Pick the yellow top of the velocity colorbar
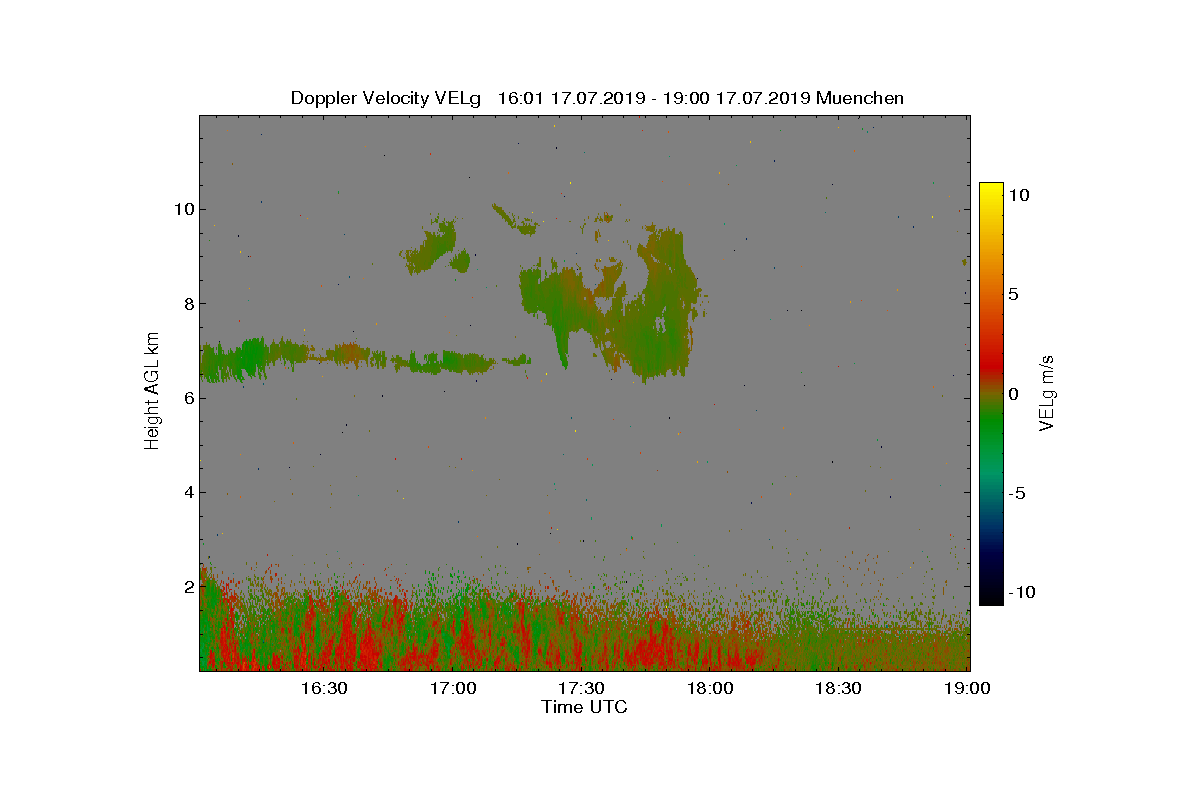The image size is (1200, 800). pos(991,192)
